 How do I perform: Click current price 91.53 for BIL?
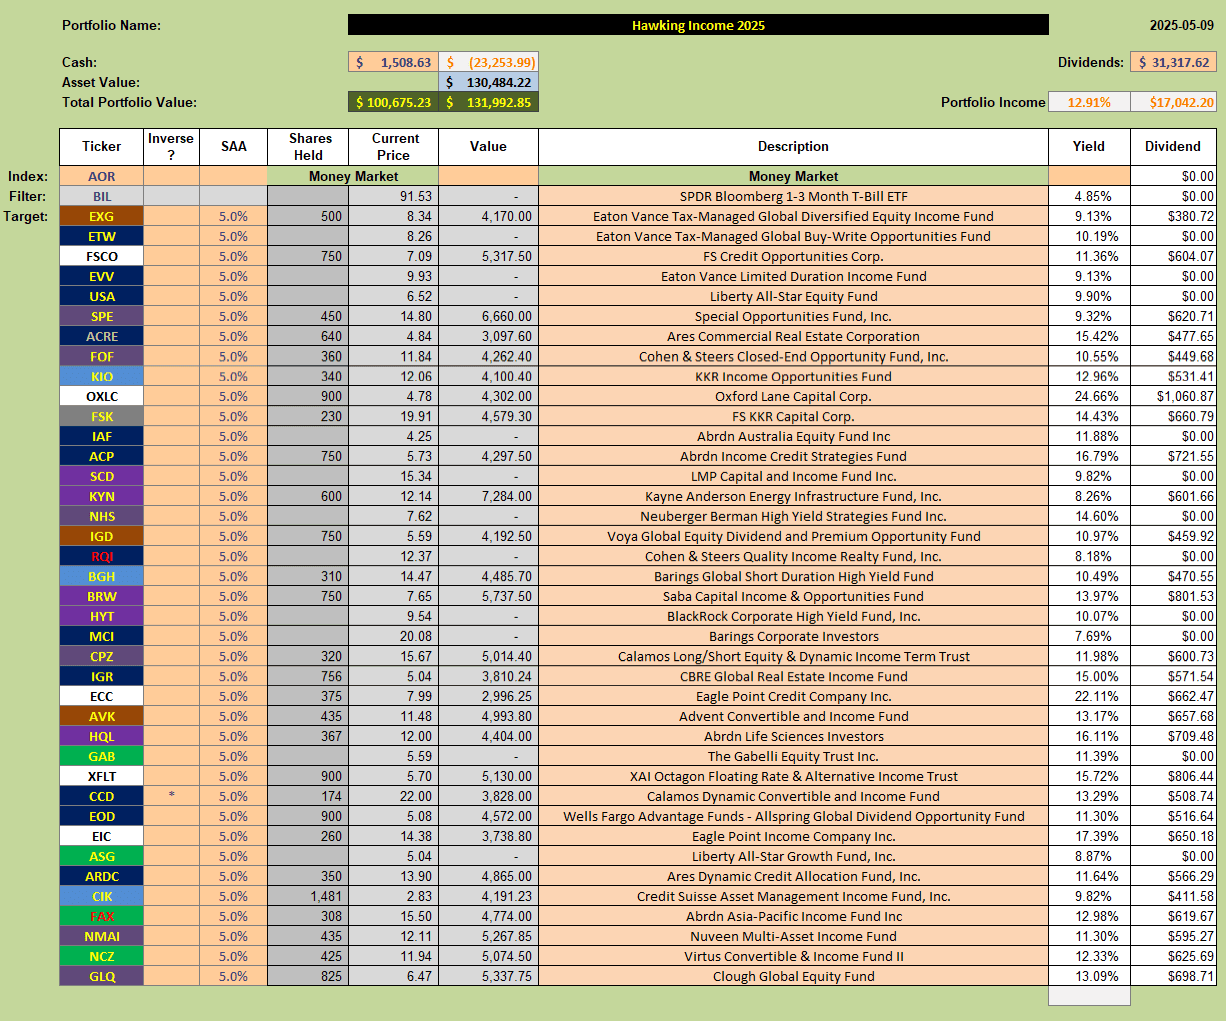point(394,196)
